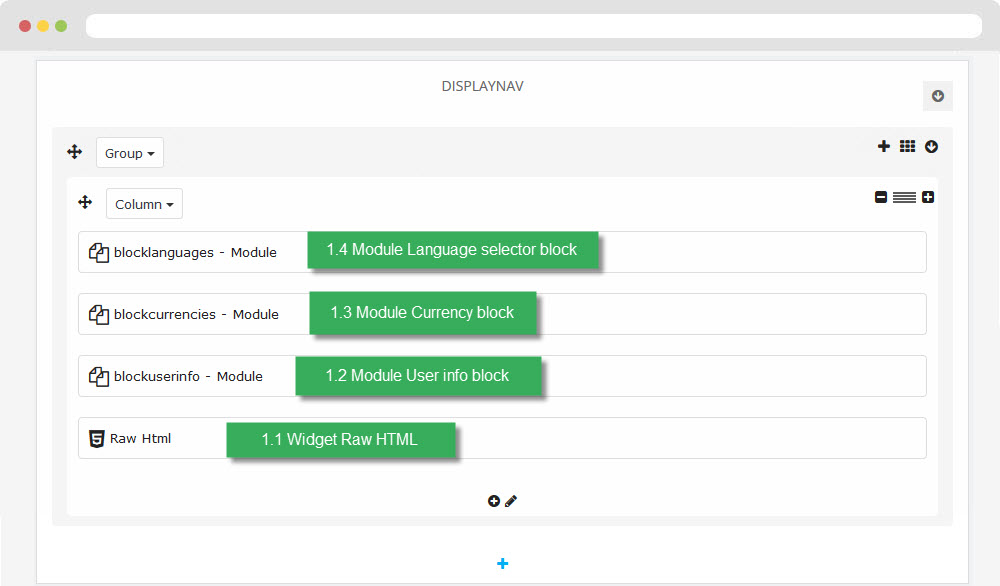Image resolution: width=1000 pixels, height=586 pixels.
Task: Edit the column with the pencil icon
Action: 511,501
